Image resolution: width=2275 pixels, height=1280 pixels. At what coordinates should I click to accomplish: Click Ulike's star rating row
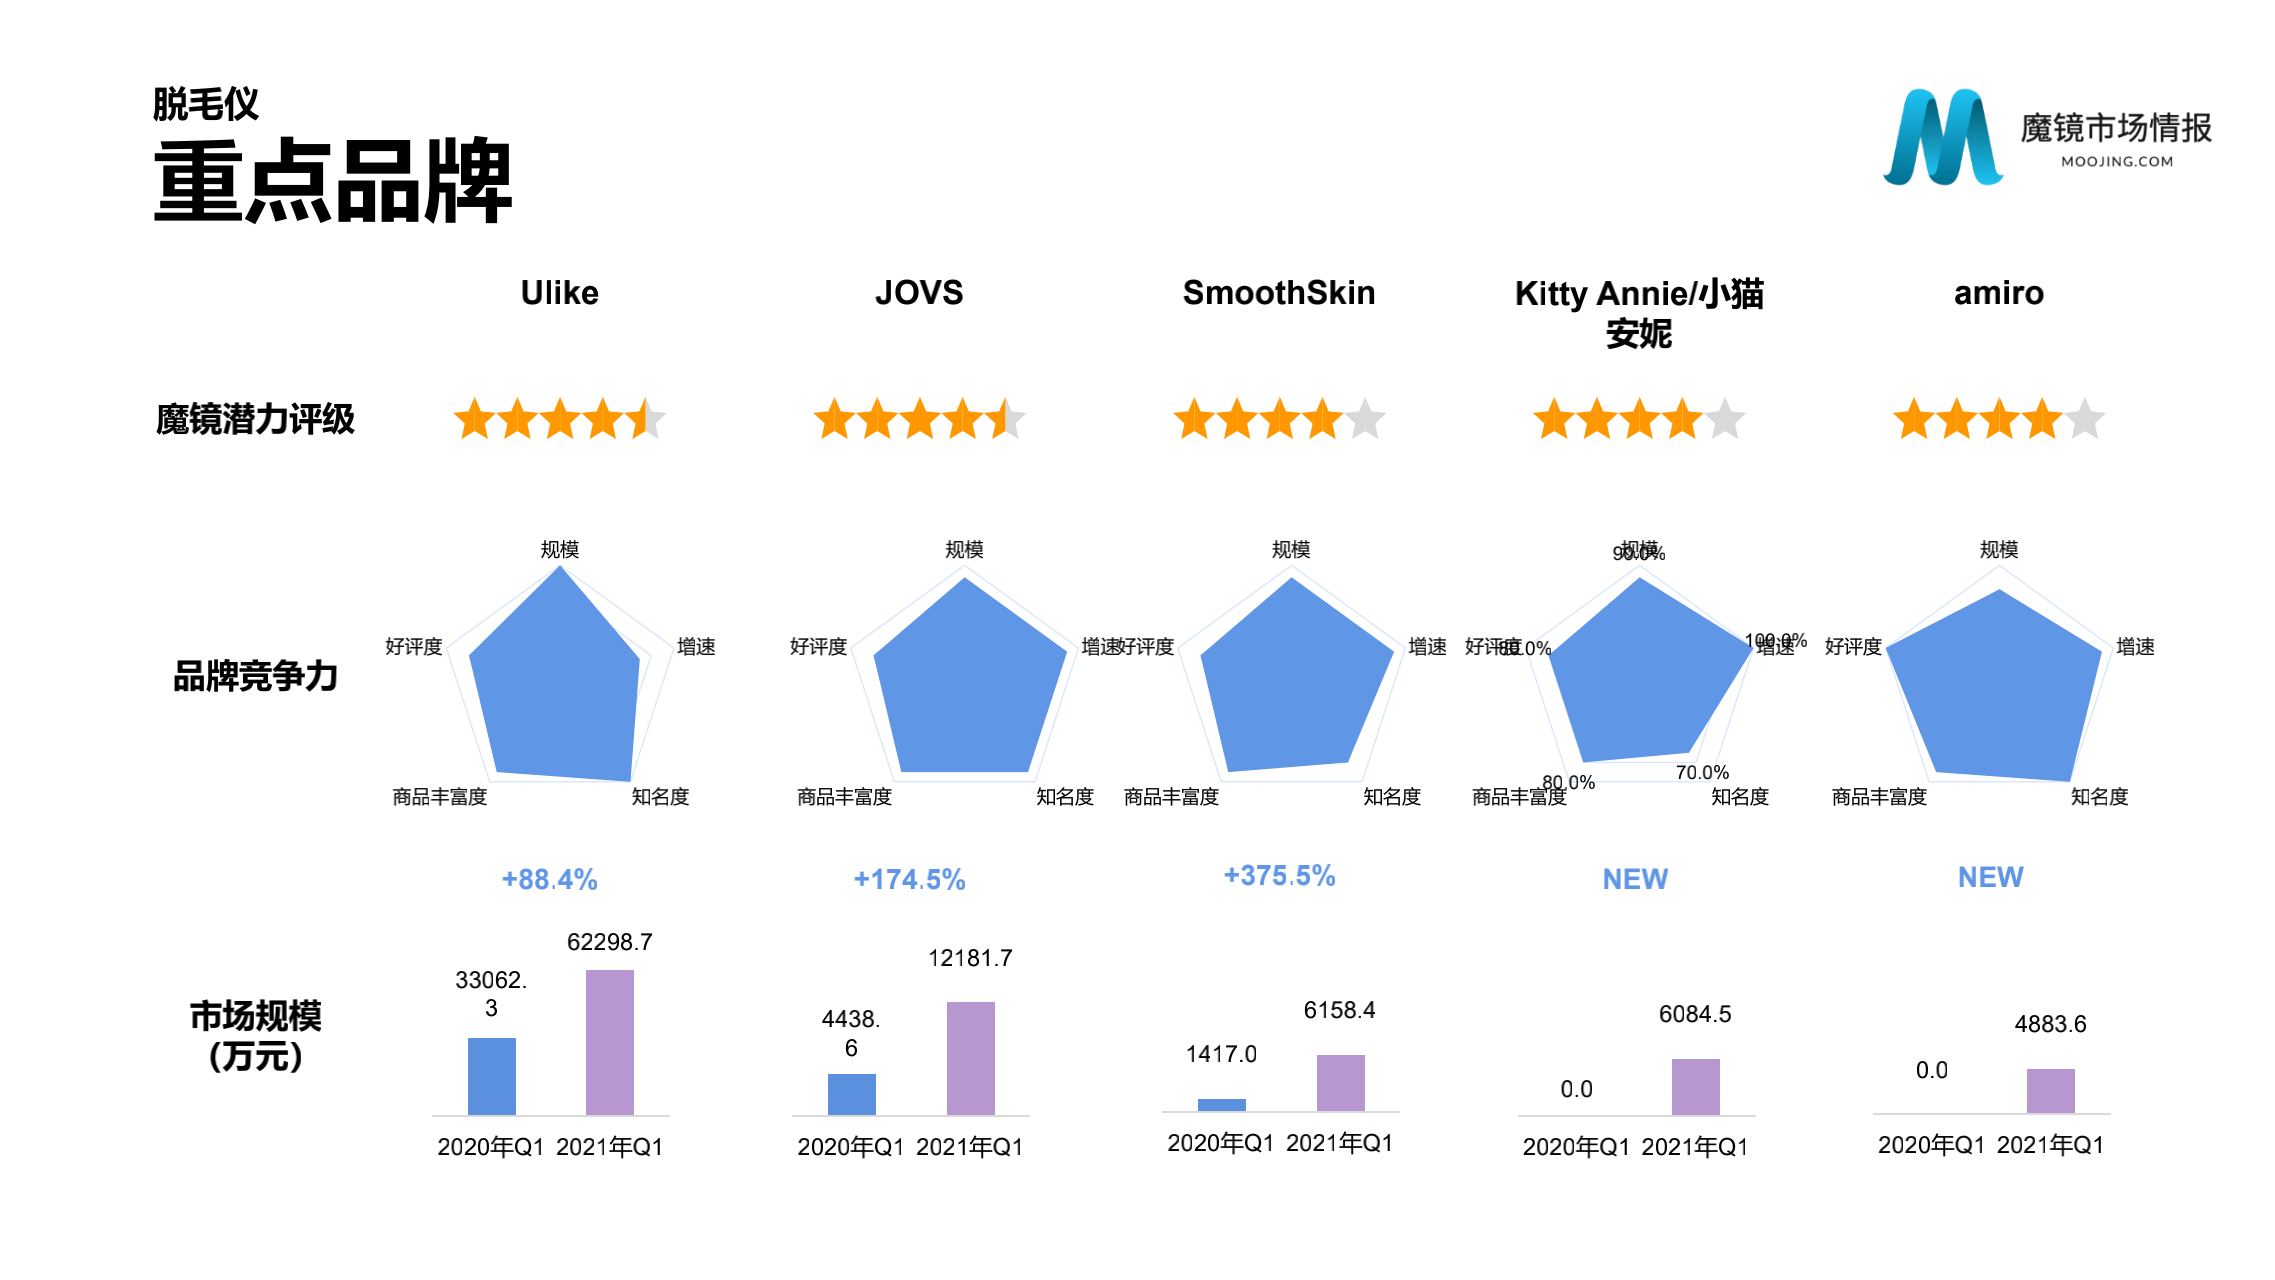coord(559,419)
